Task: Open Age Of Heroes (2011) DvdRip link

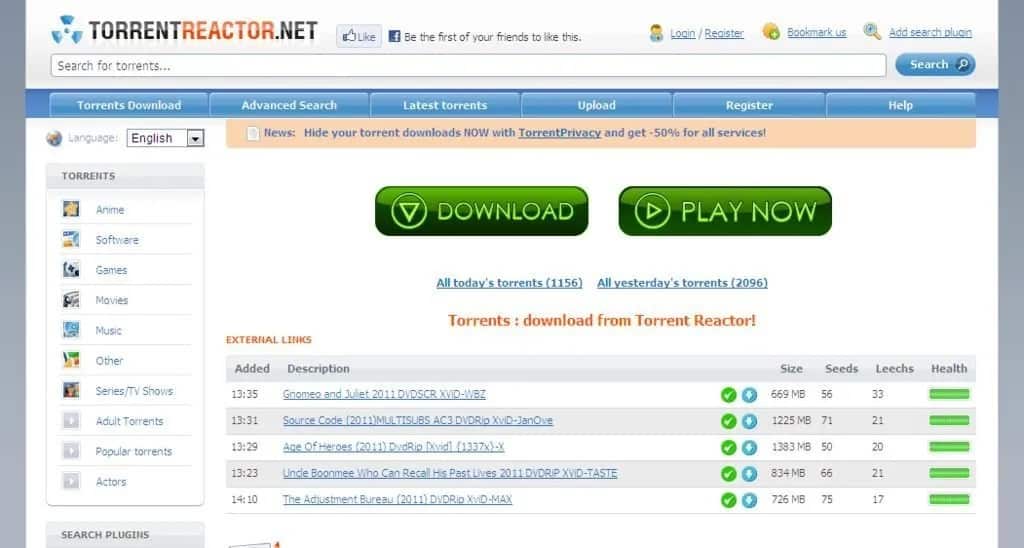Action: coord(393,447)
